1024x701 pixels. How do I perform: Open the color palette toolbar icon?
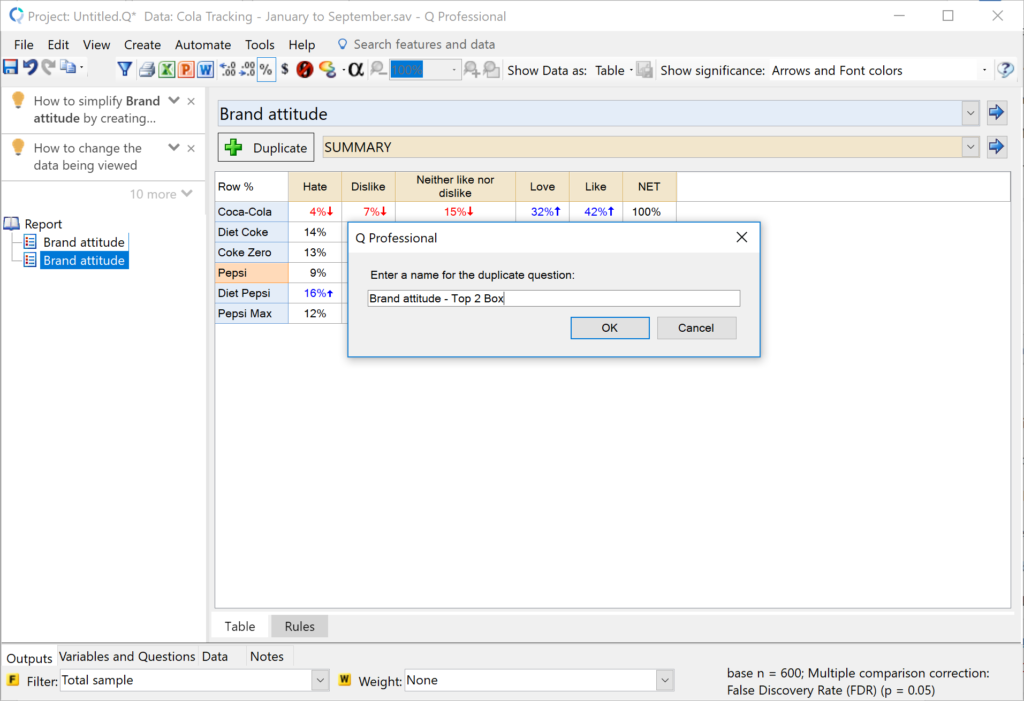point(327,69)
